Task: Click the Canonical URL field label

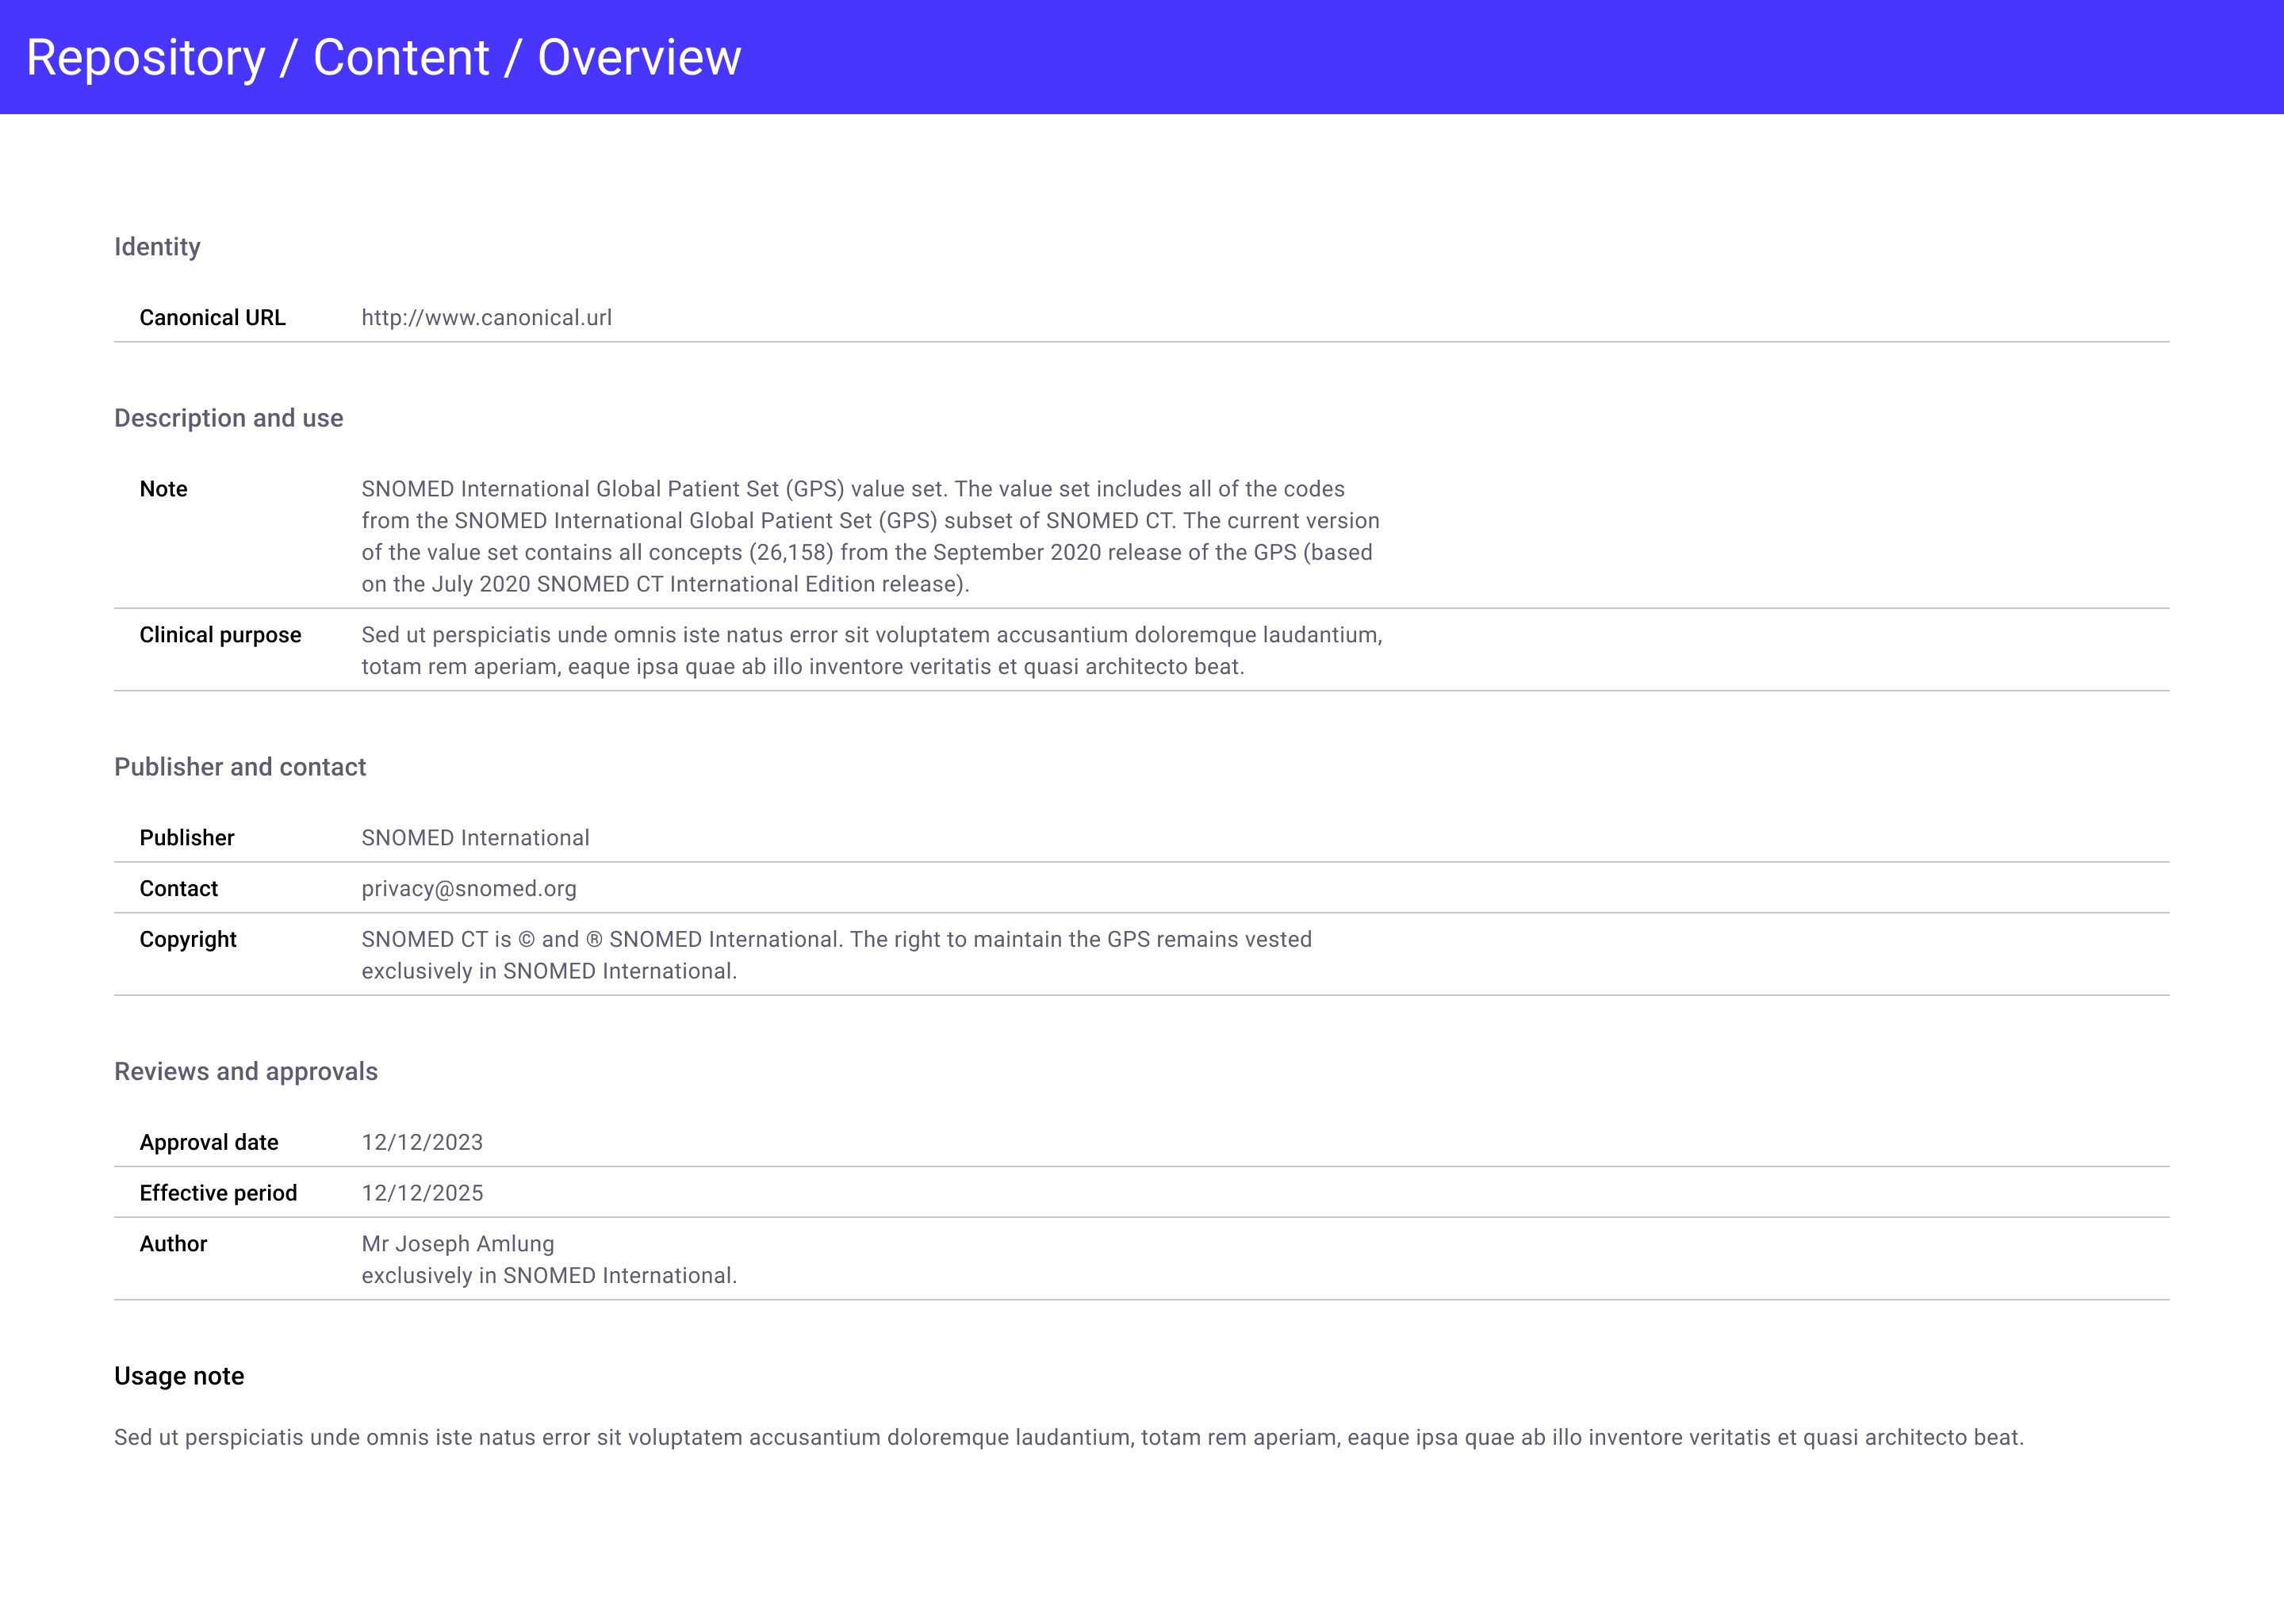Action: [212, 318]
